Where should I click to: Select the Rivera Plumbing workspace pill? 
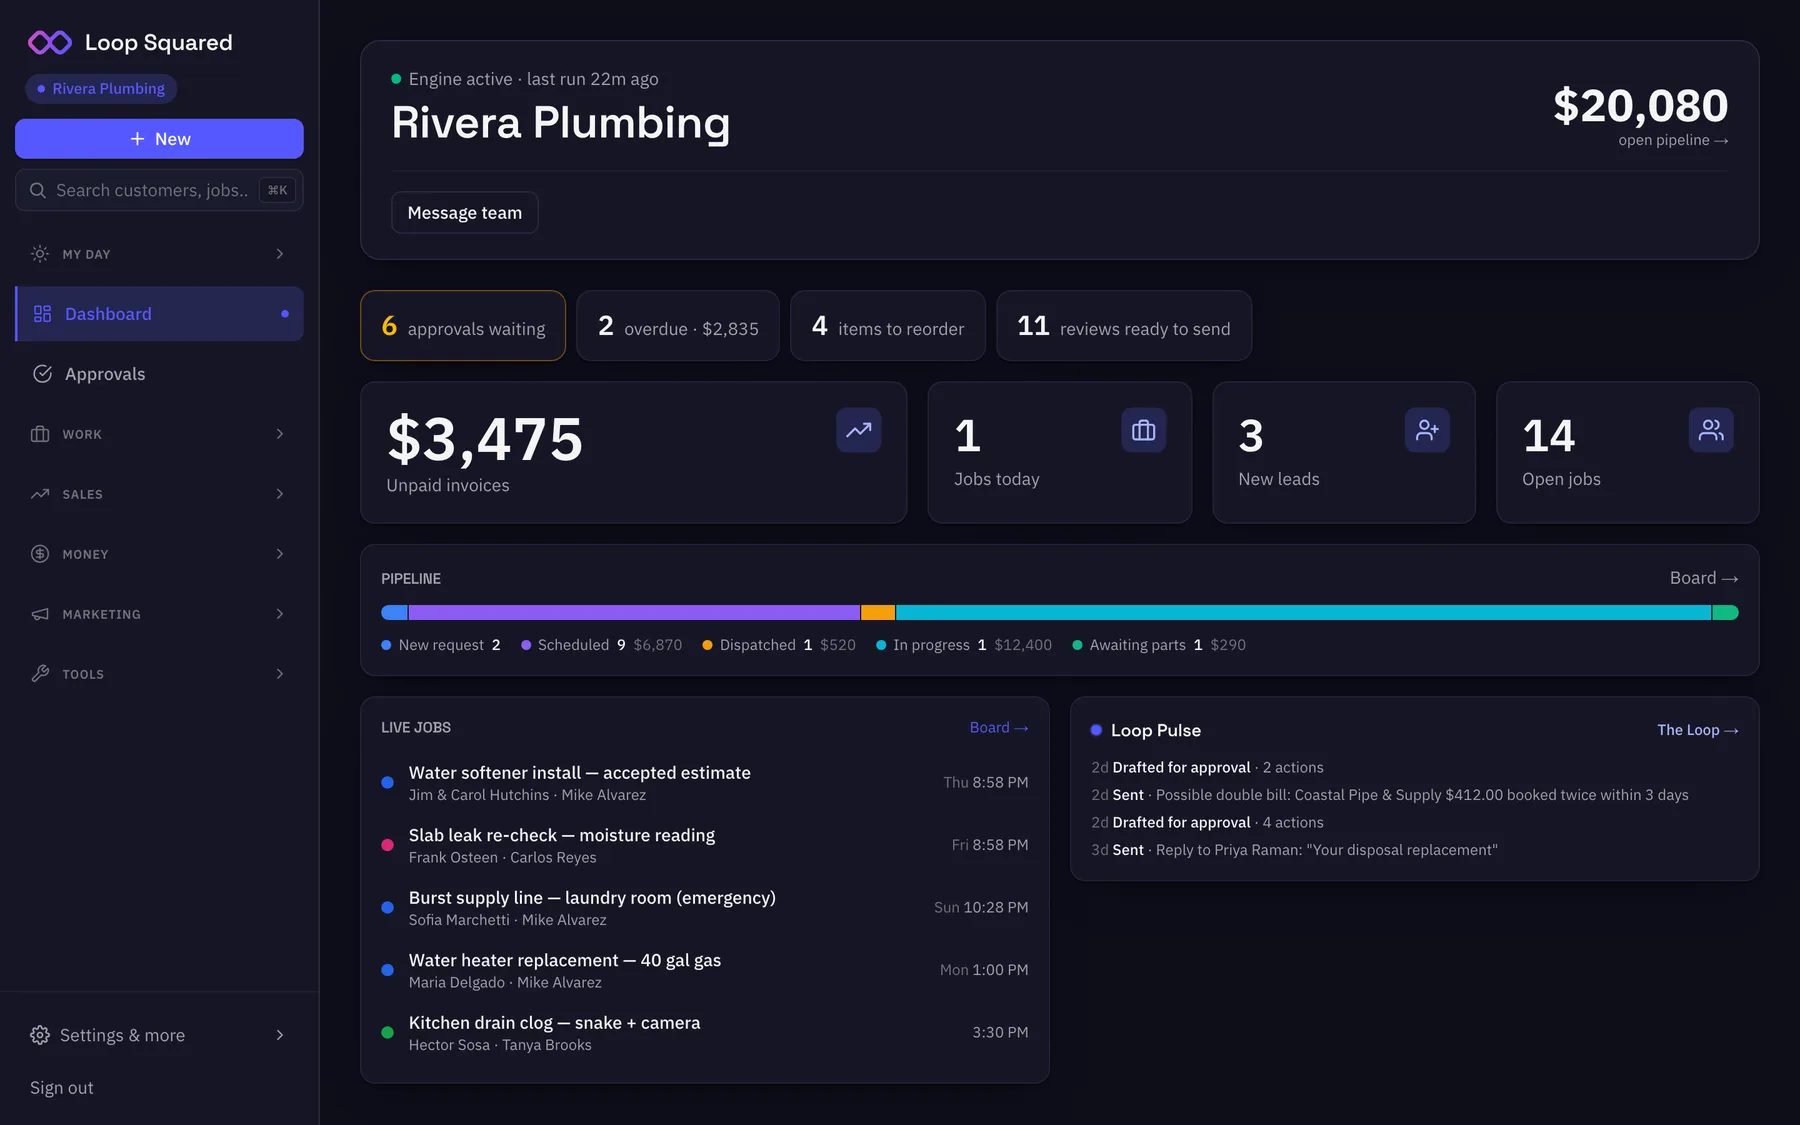pos(101,89)
